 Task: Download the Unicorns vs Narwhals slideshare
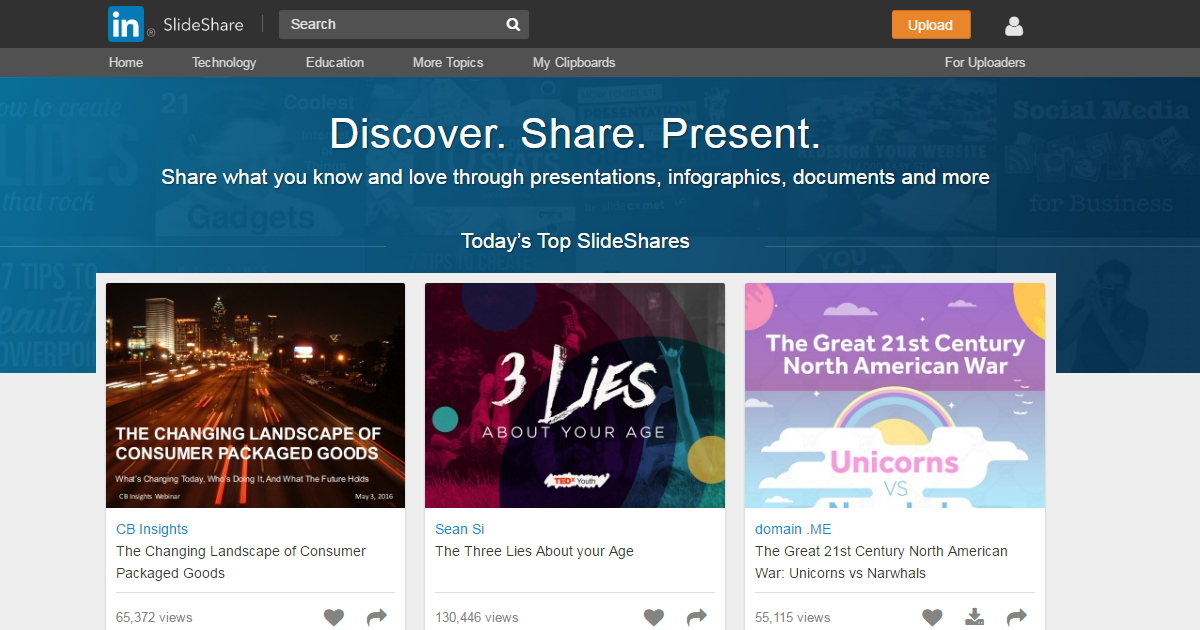[975, 618]
